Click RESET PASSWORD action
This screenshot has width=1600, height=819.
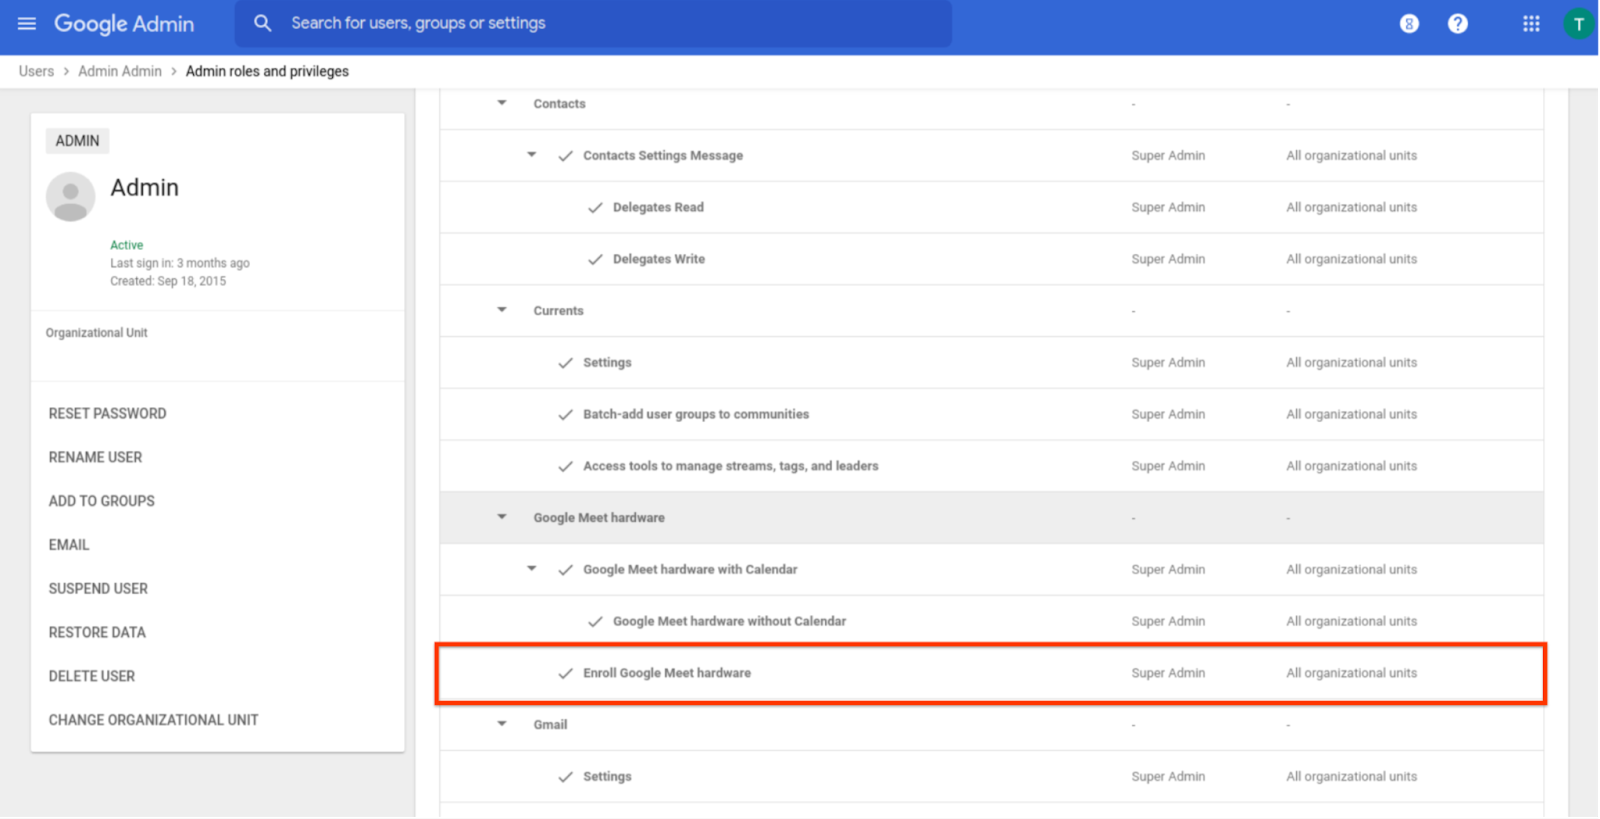pos(107,413)
